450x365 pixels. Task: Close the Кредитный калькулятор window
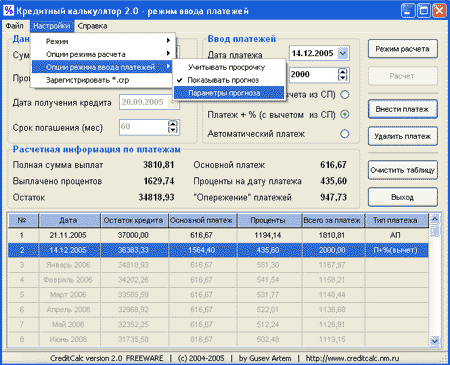pyautogui.click(x=439, y=11)
